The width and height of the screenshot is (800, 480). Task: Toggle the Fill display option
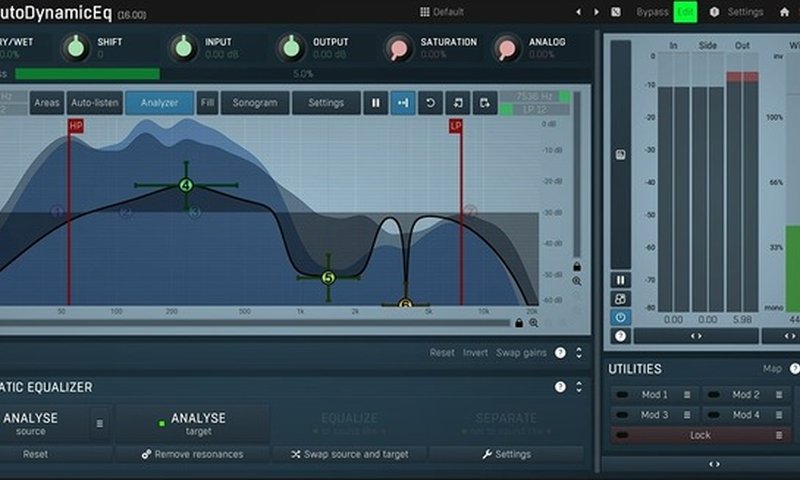(x=207, y=103)
